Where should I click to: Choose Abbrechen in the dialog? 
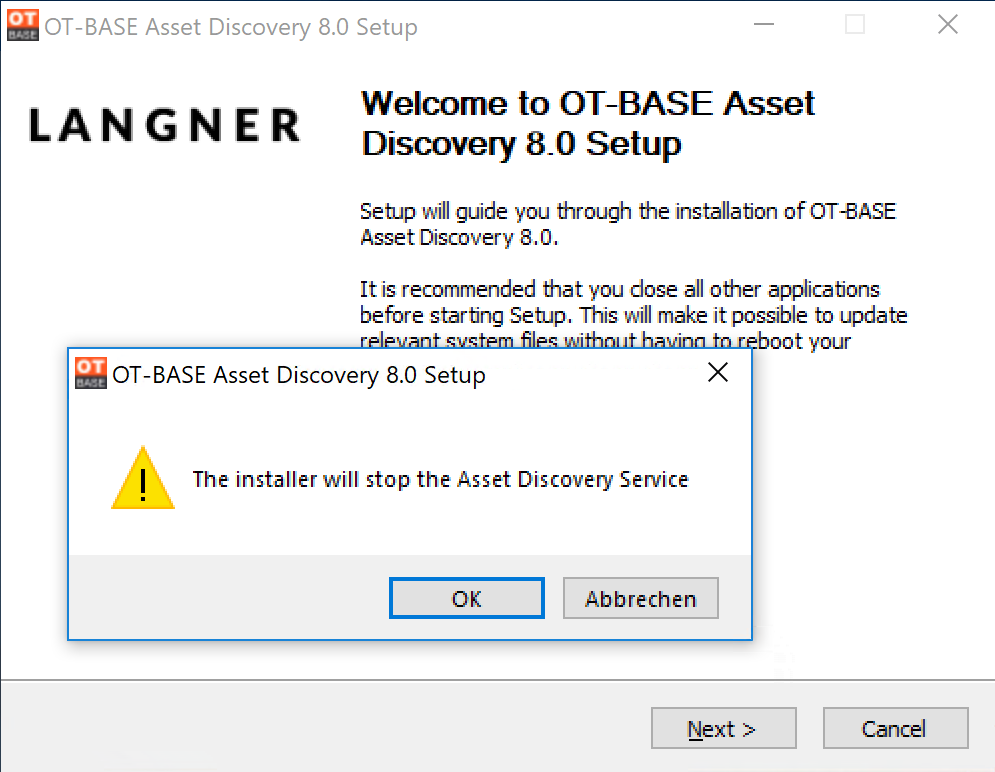(x=640, y=598)
